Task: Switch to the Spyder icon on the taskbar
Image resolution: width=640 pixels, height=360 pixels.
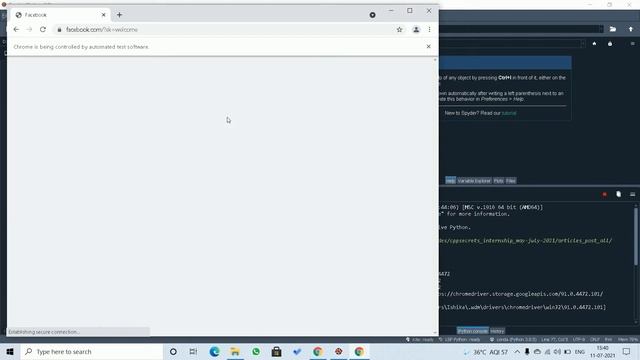Action: (x=338, y=351)
